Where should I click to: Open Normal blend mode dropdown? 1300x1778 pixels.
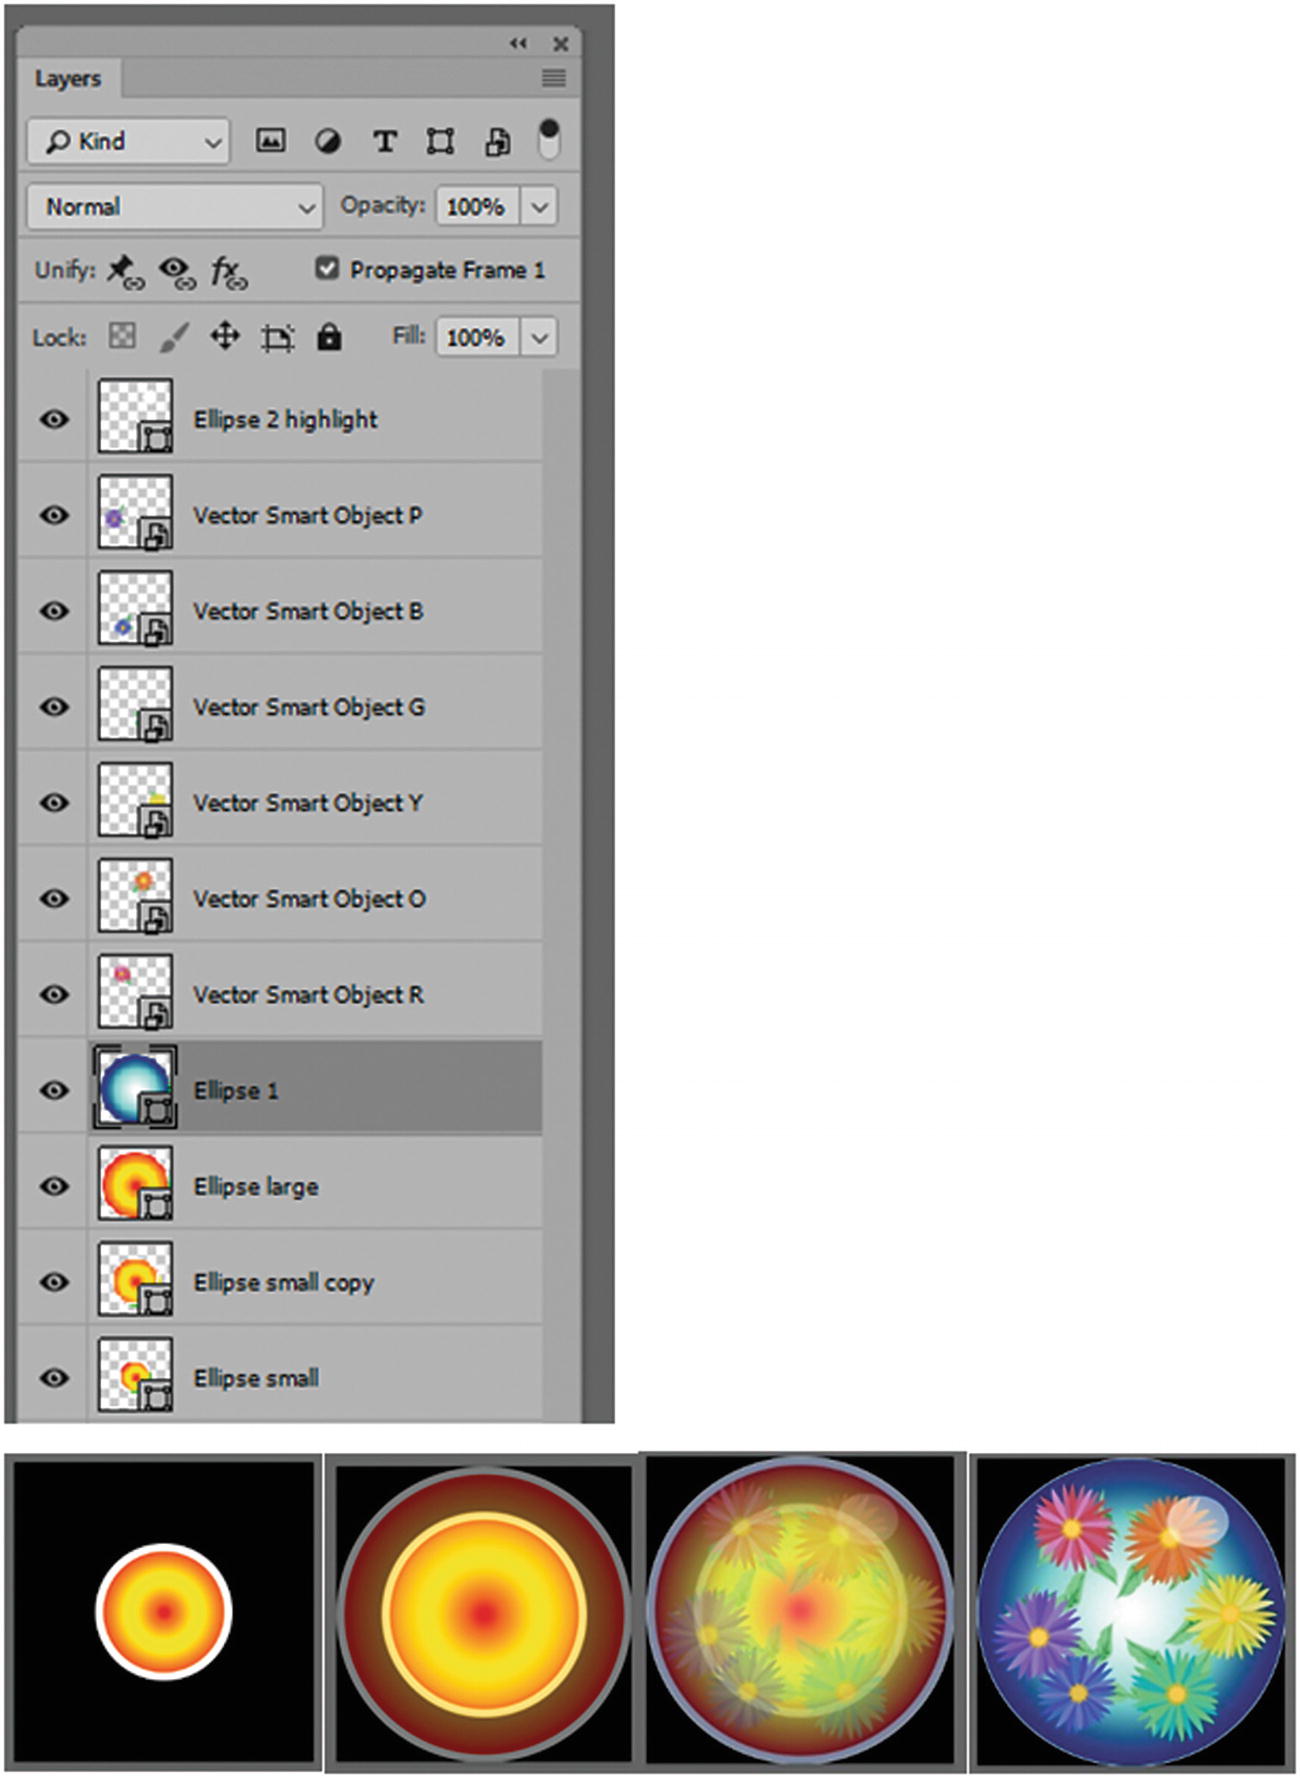coord(175,207)
